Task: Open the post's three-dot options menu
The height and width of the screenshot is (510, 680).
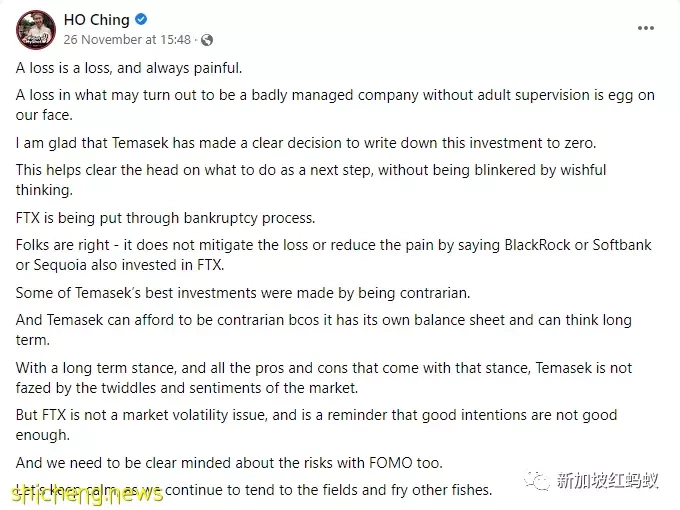Action: pos(645,28)
